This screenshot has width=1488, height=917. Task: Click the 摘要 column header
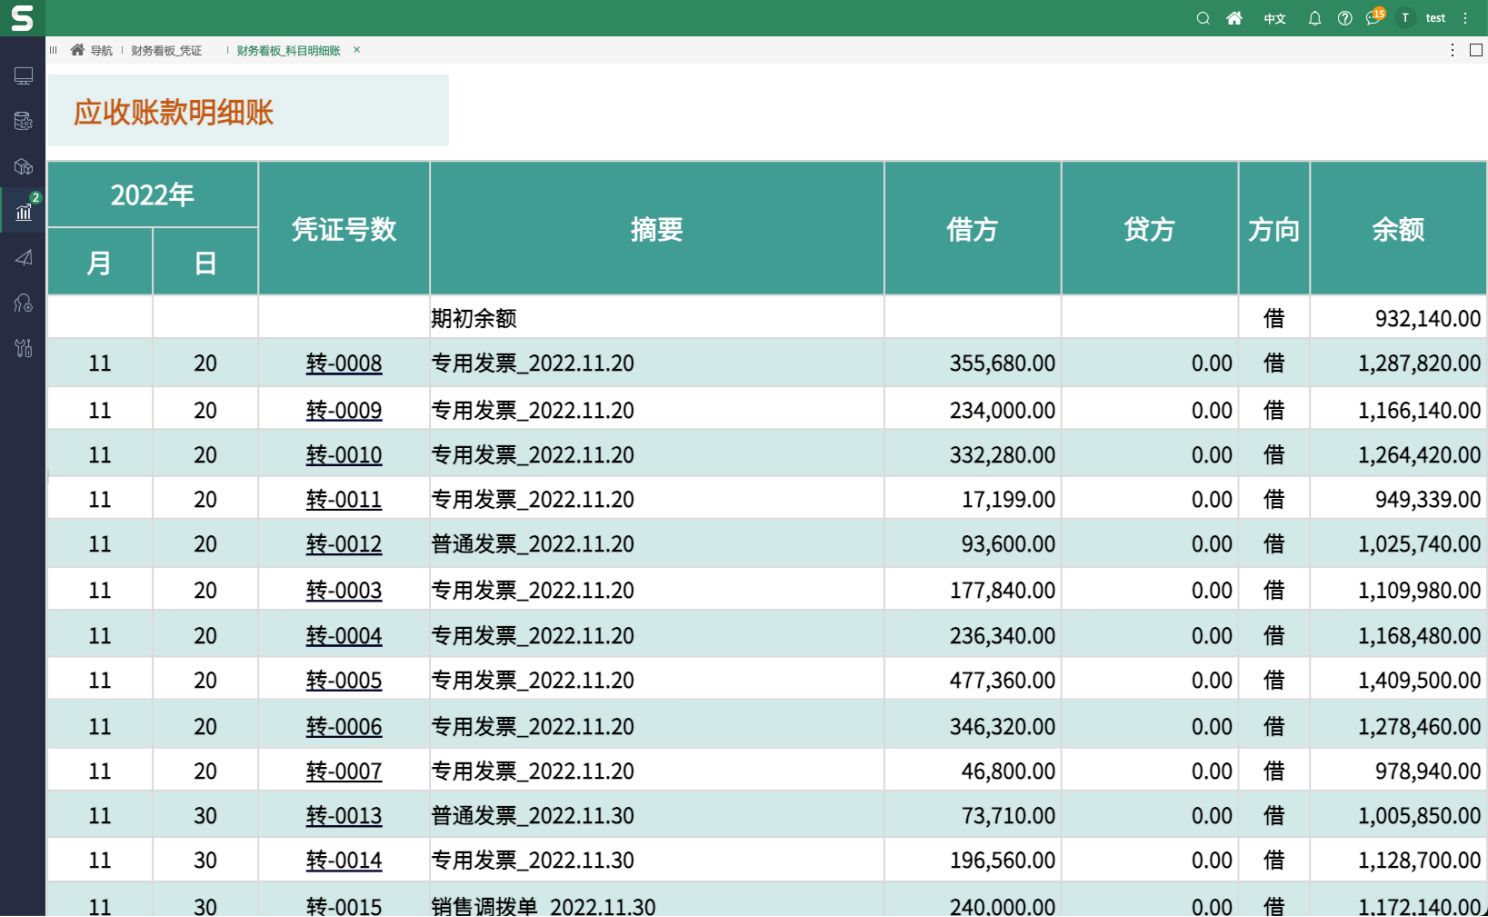tap(657, 229)
